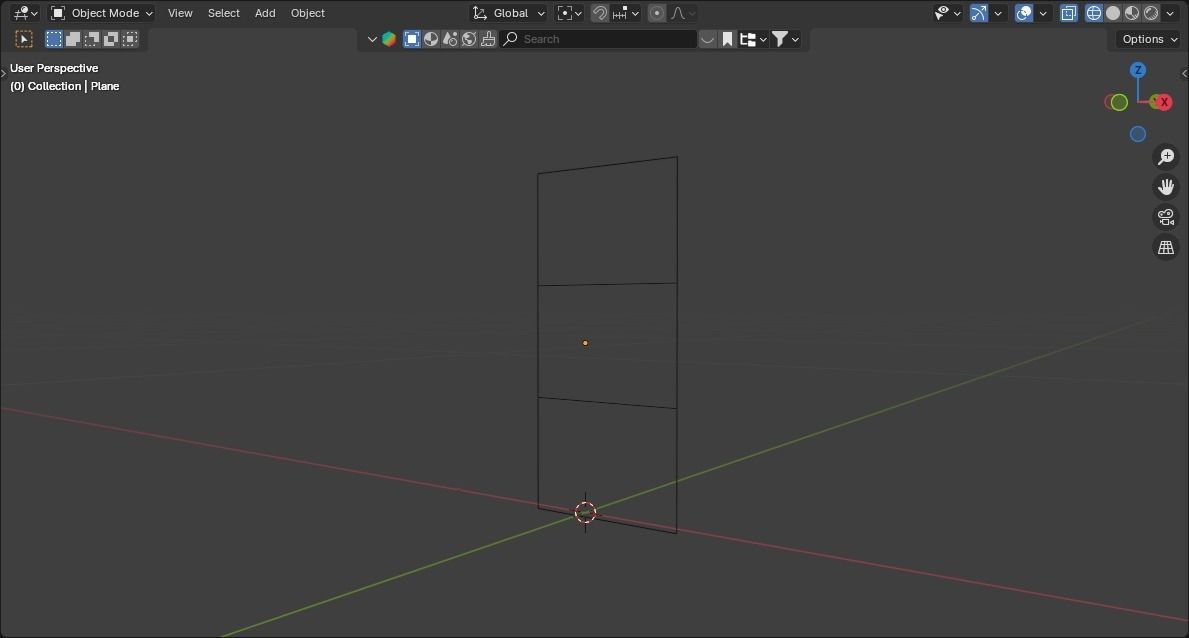Open the editor type selector
This screenshot has width=1189, height=638.
point(25,13)
